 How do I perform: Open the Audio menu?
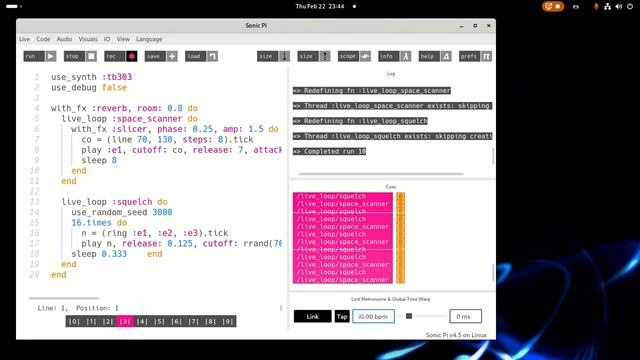(x=64, y=39)
